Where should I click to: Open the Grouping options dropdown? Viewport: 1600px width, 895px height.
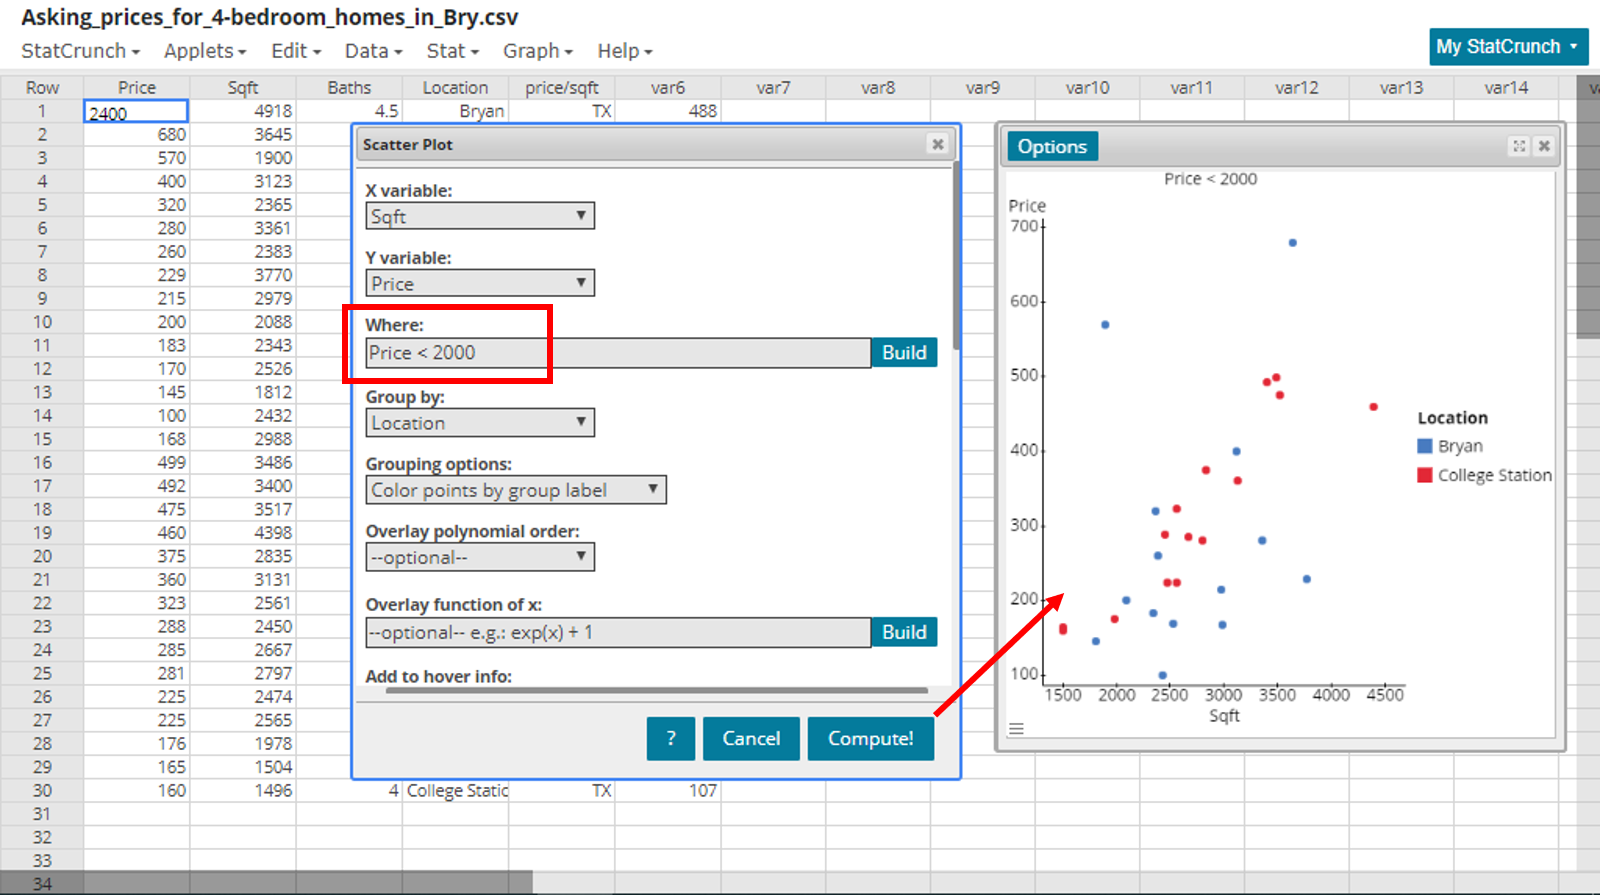pos(515,490)
